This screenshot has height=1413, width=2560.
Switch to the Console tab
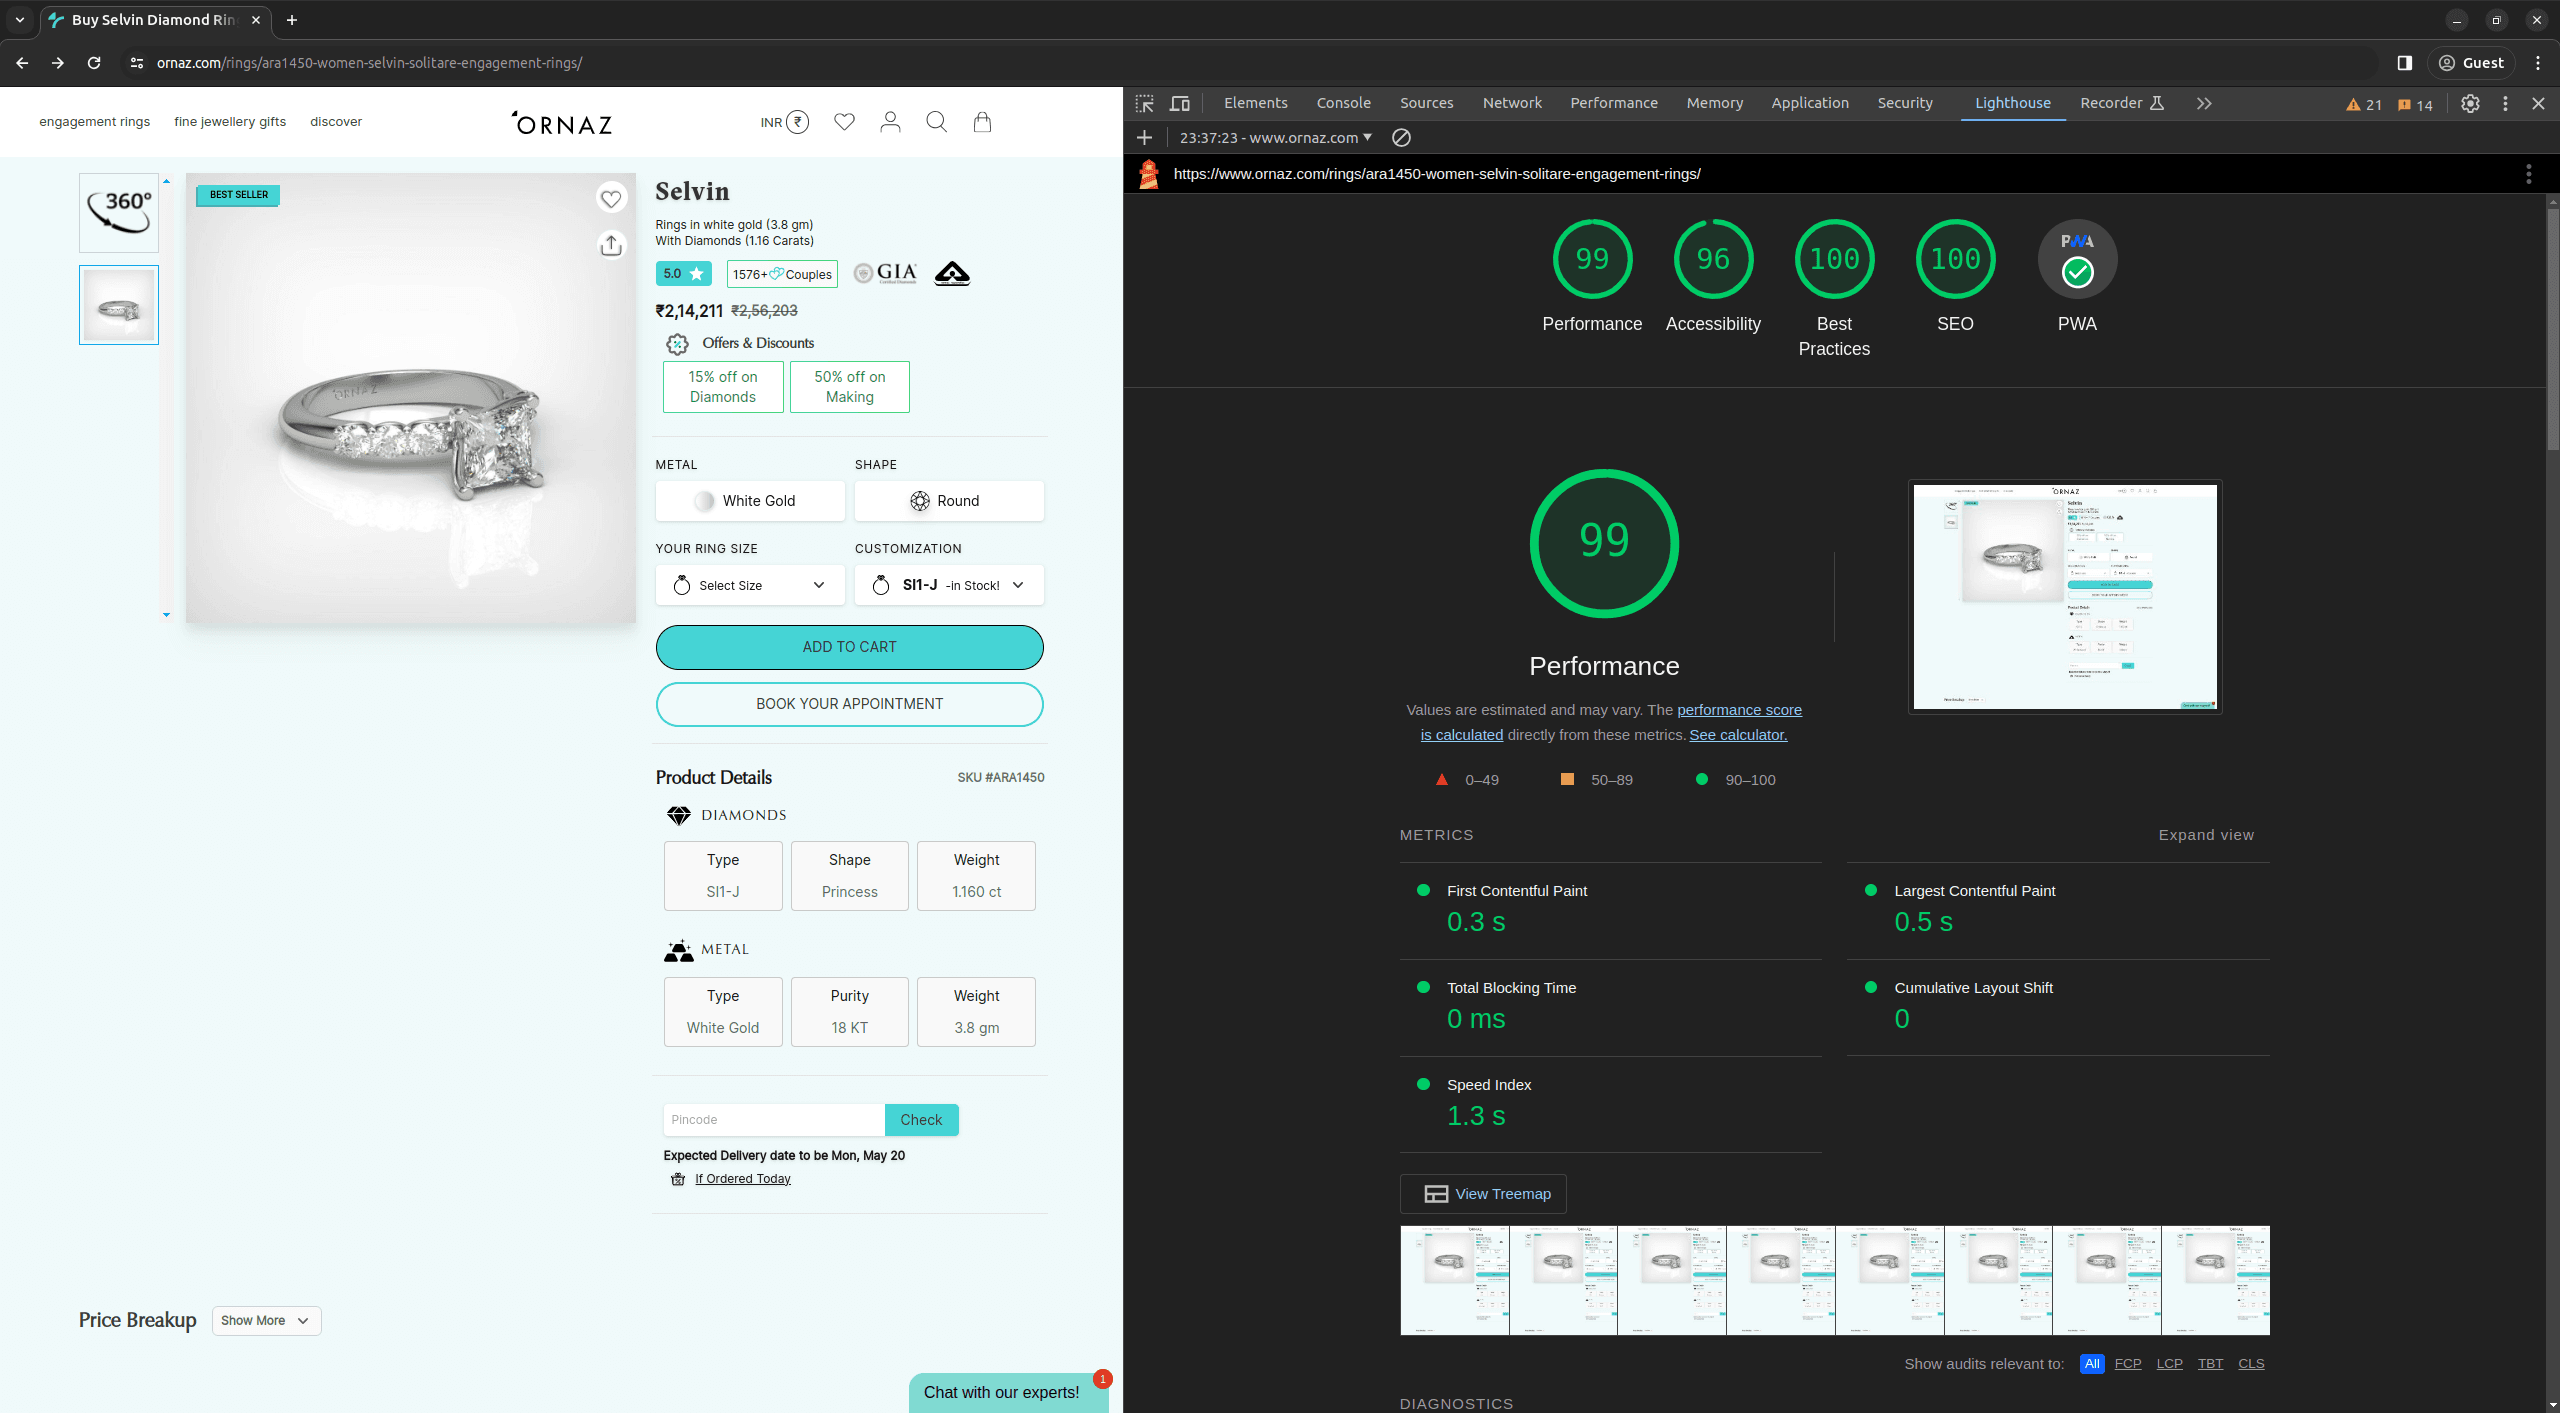(x=1344, y=103)
